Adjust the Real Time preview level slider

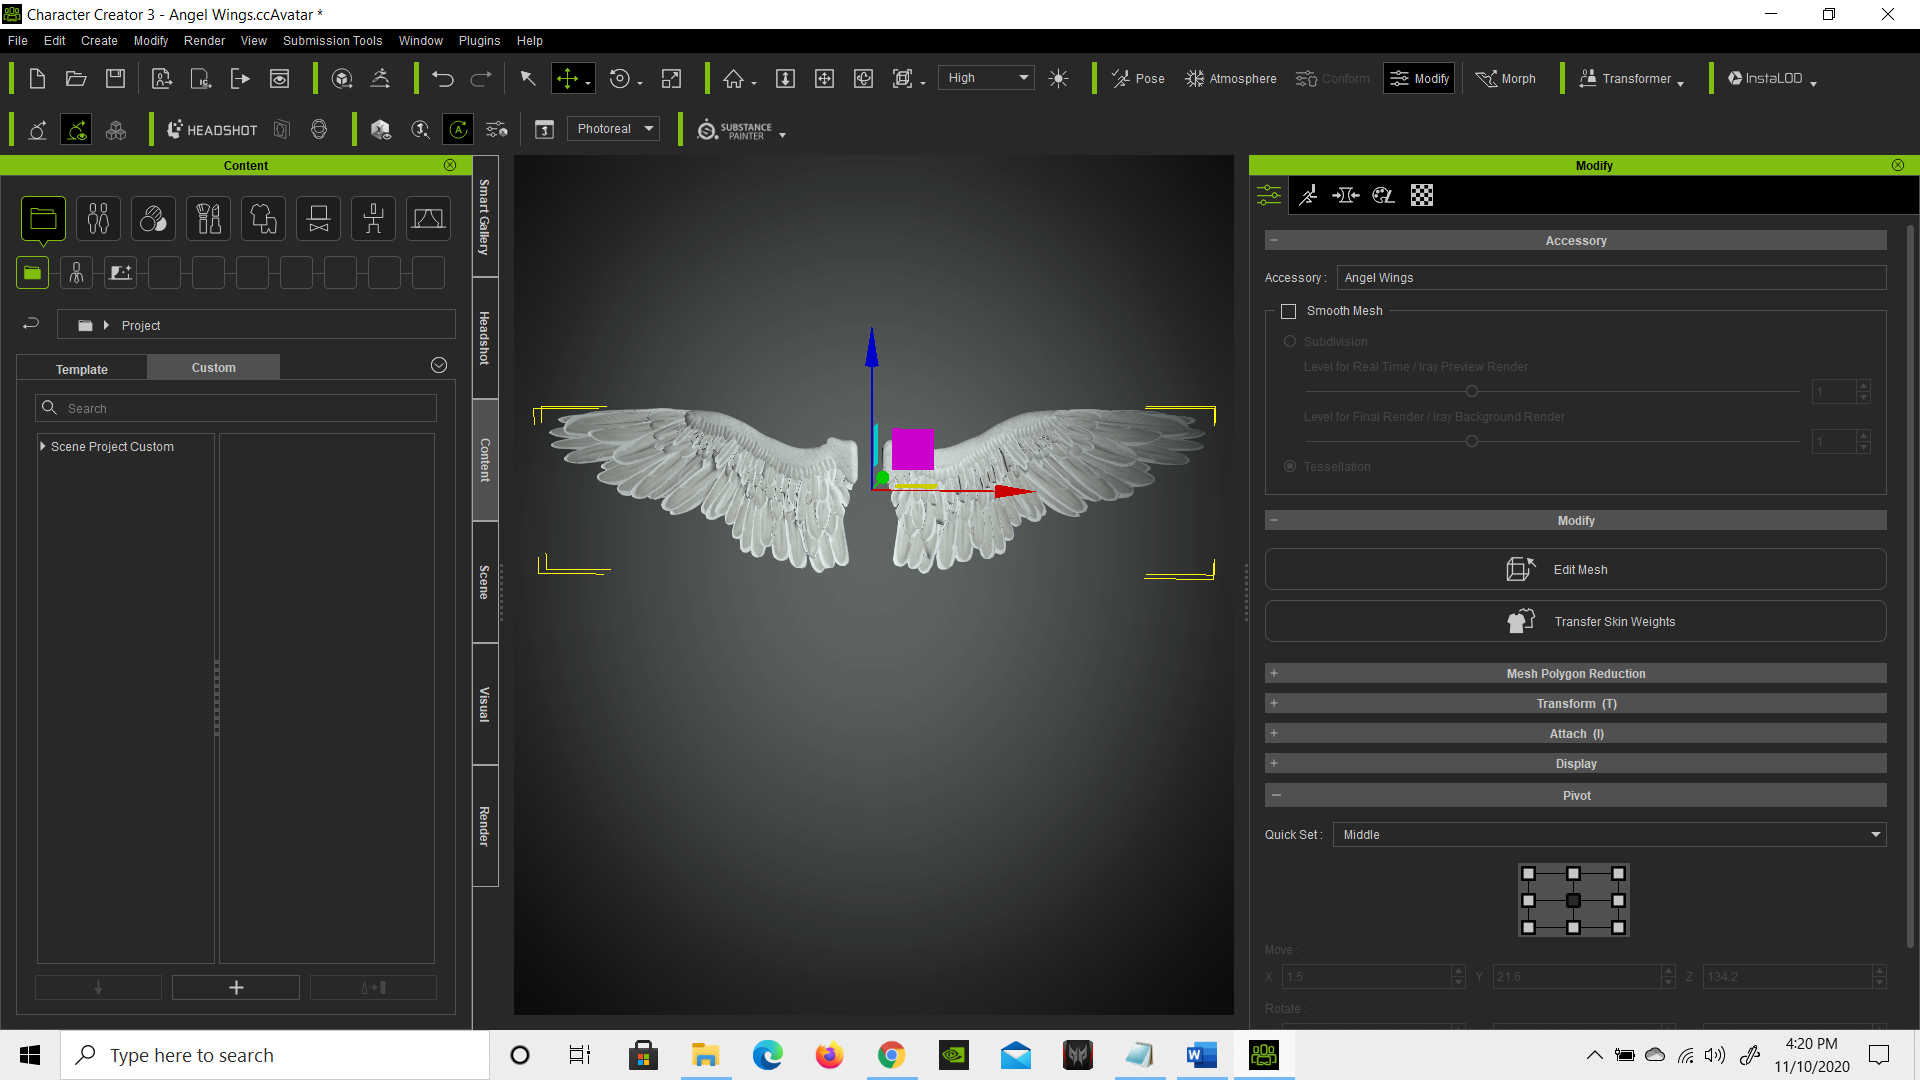[1472, 391]
